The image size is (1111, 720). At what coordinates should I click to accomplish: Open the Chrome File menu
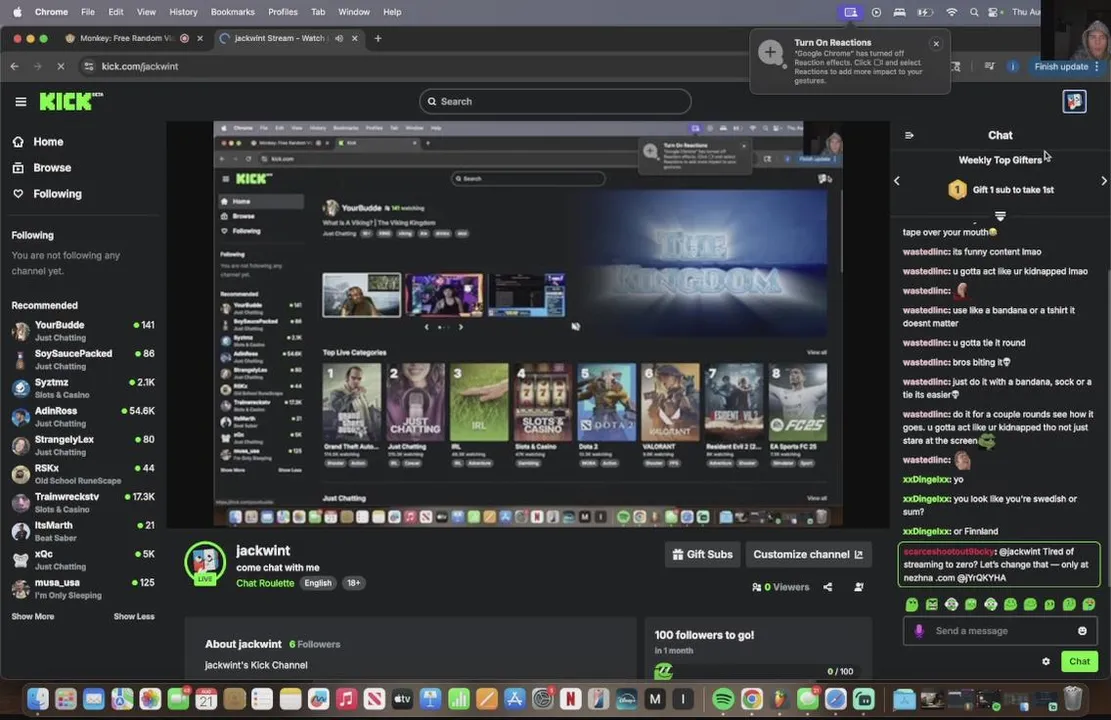tap(88, 12)
